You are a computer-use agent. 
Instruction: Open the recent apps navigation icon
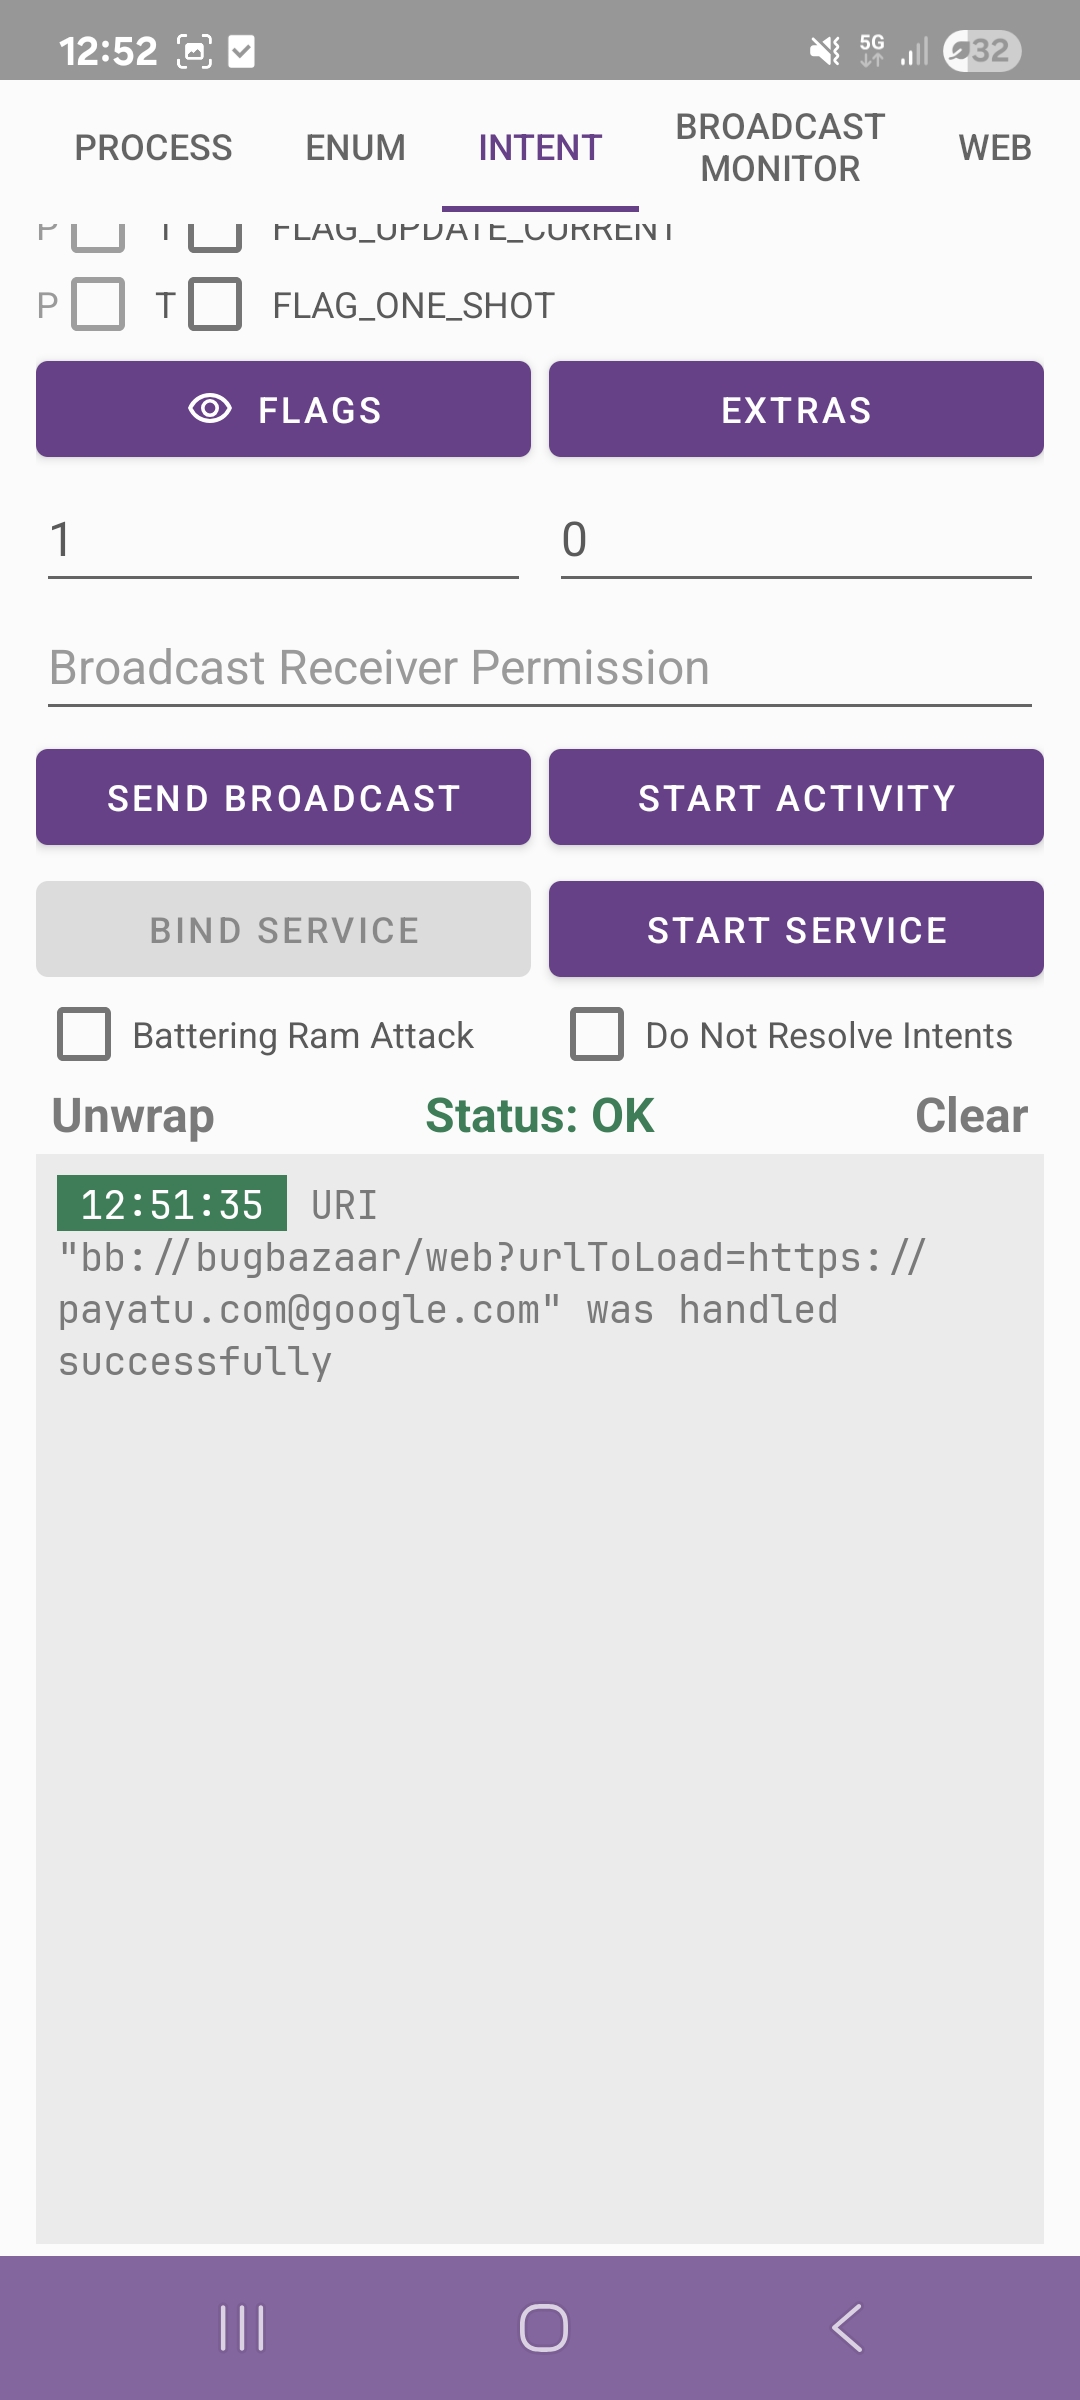coord(242,2327)
